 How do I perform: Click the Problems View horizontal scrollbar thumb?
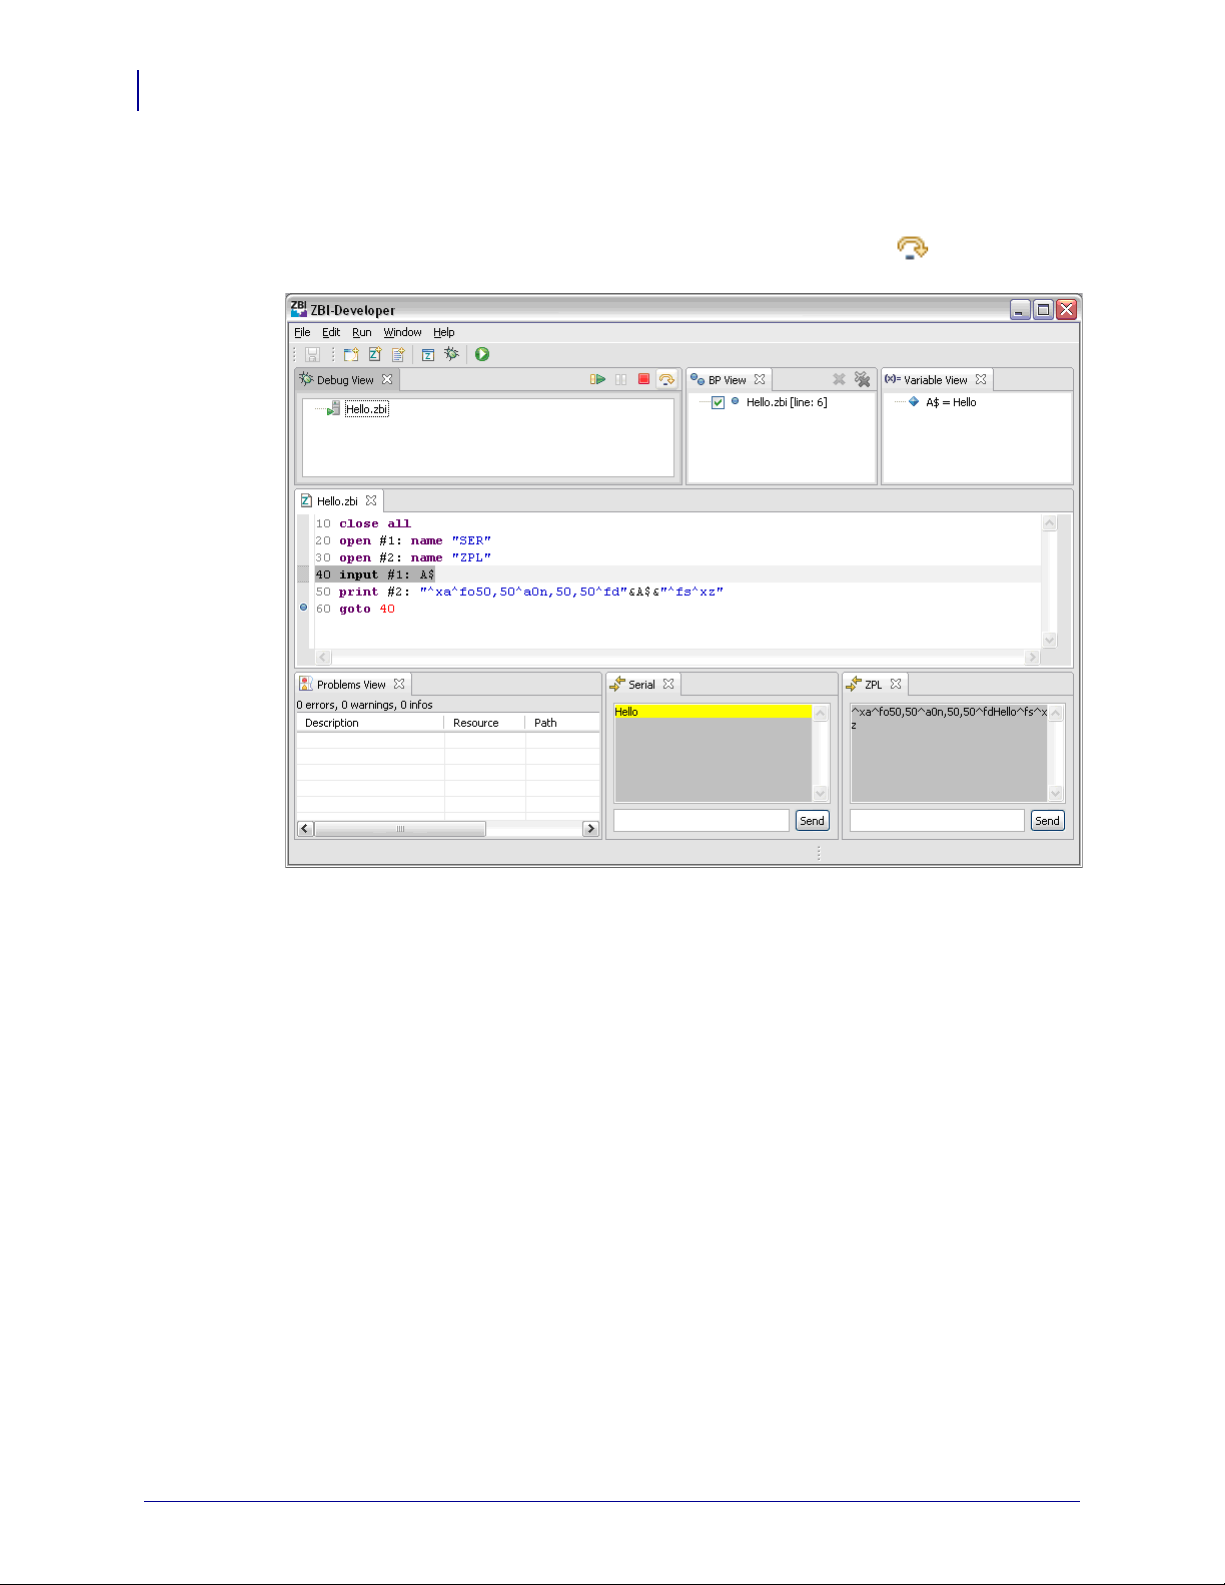pos(400,829)
